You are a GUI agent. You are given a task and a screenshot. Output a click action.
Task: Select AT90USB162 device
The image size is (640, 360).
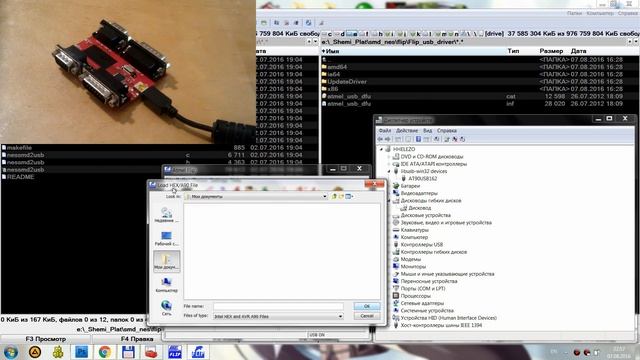tap(422, 179)
